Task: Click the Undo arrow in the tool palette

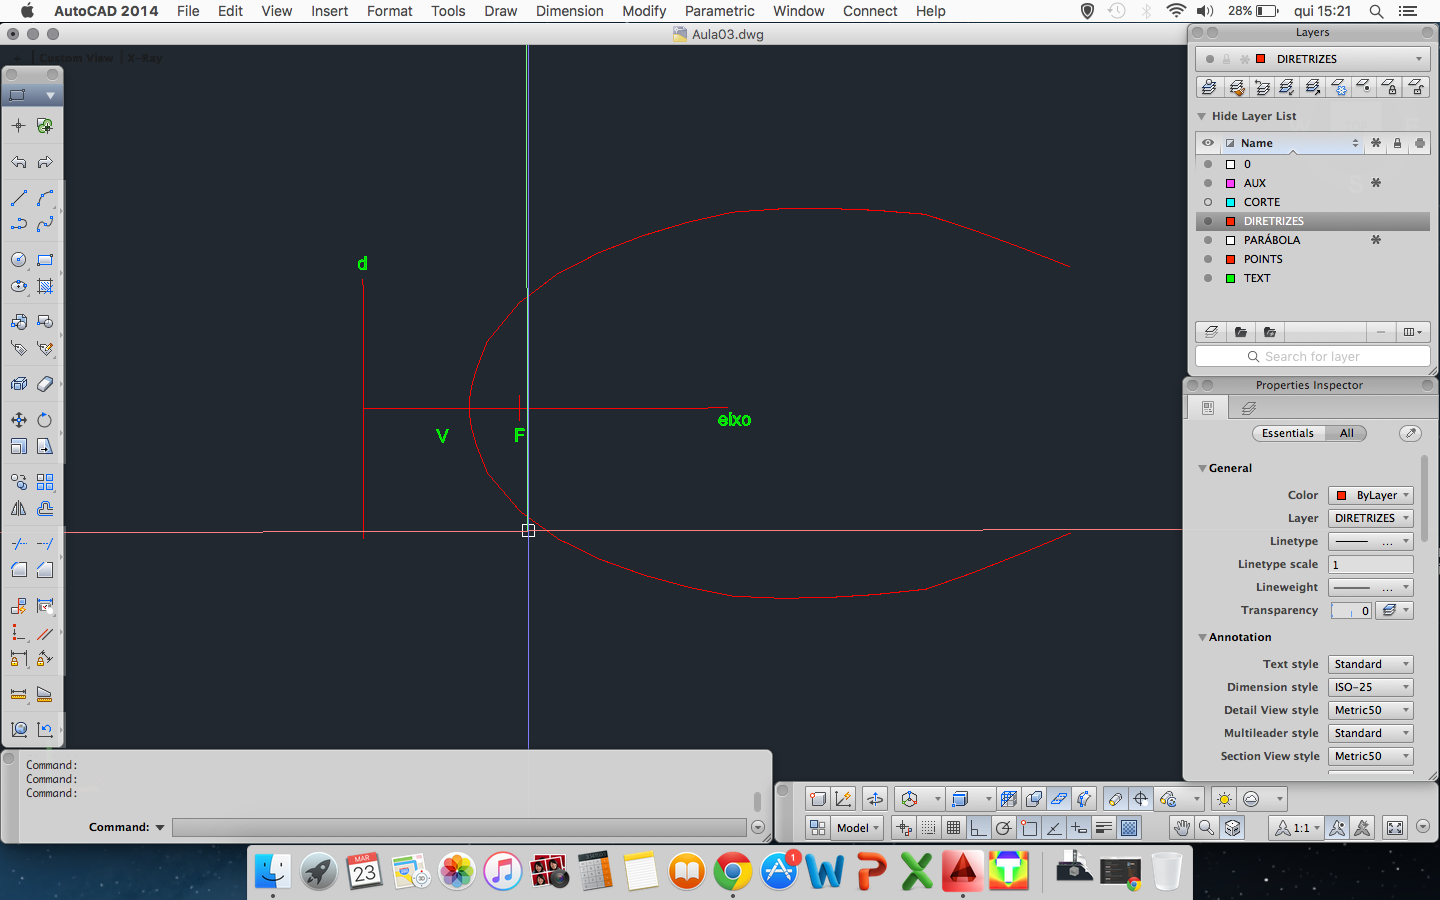Action: point(19,162)
